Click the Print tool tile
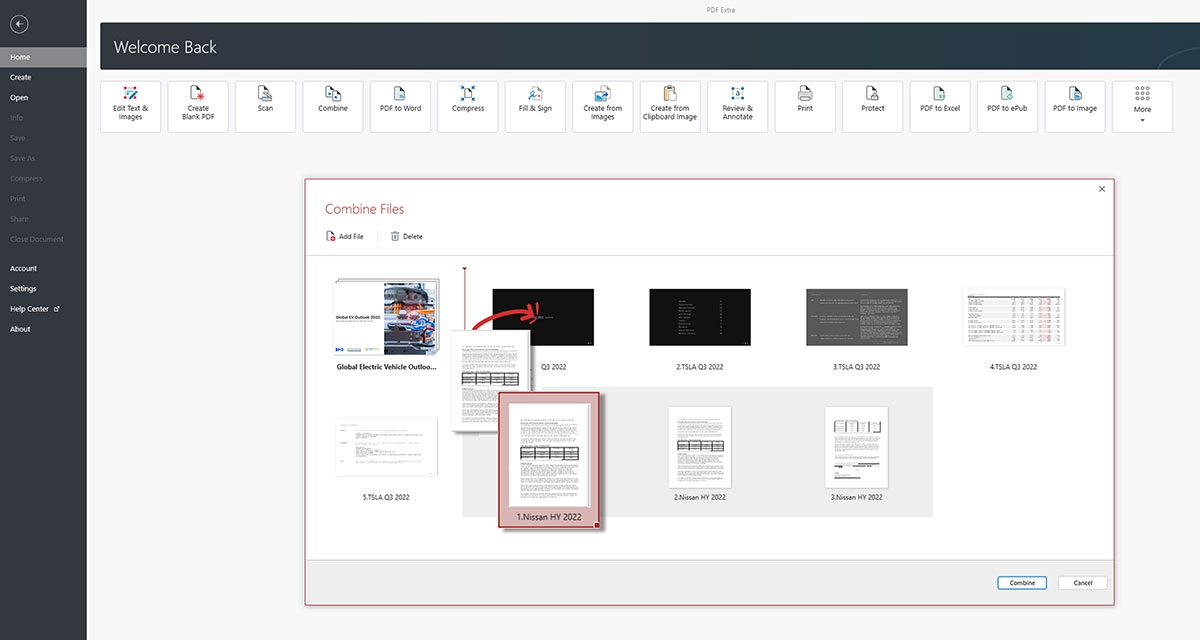1200x640 pixels. click(805, 106)
